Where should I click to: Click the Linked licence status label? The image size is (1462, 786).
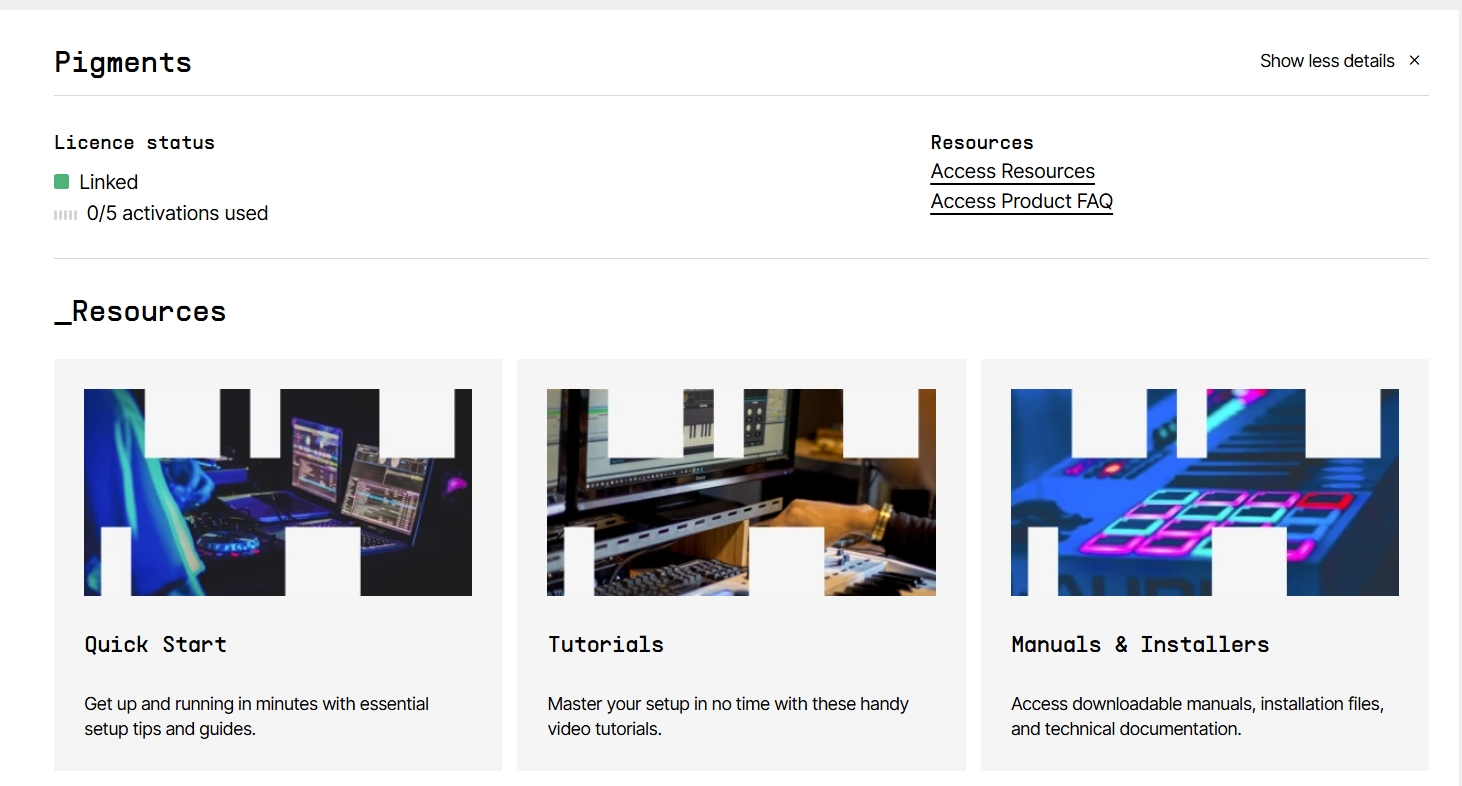click(108, 182)
